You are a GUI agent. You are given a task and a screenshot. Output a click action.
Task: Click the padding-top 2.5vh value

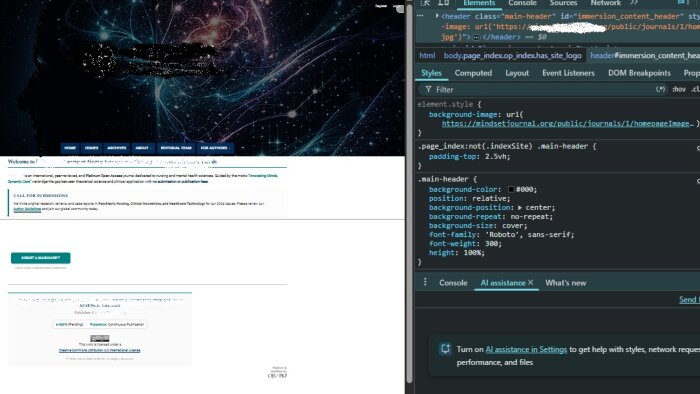(x=495, y=157)
